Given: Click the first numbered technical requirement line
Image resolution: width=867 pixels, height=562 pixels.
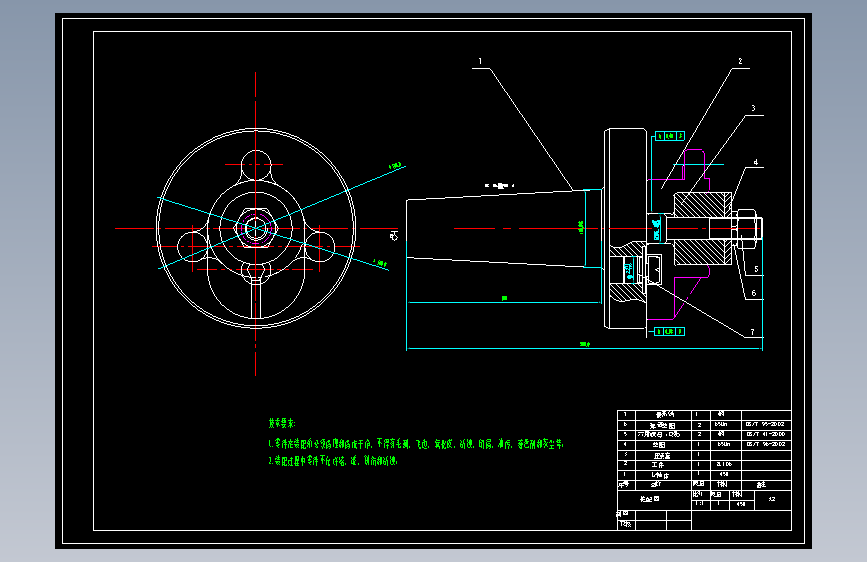Looking at the screenshot, I should (415, 444).
